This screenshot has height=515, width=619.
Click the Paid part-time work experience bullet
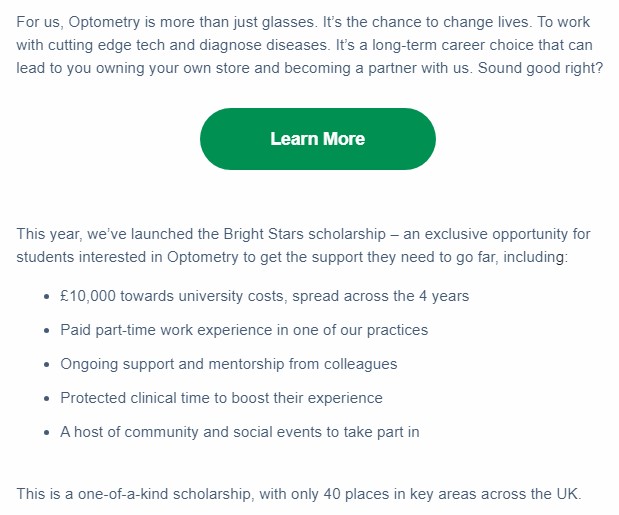pos(244,330)
